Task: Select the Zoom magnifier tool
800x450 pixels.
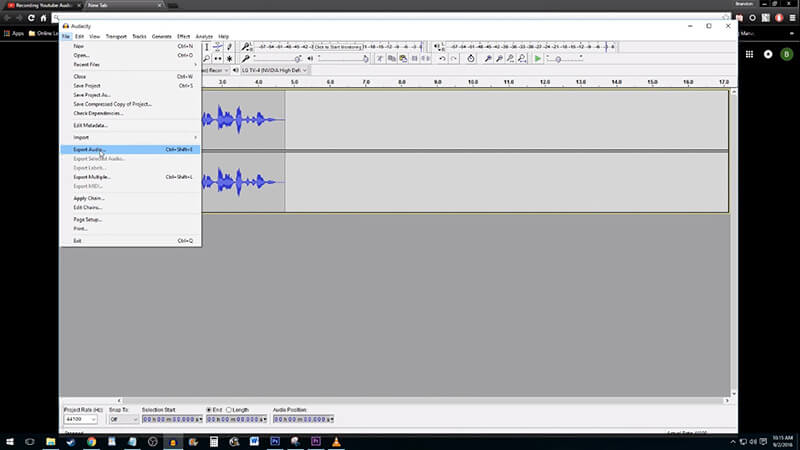Action: click(x=207, y=59)
